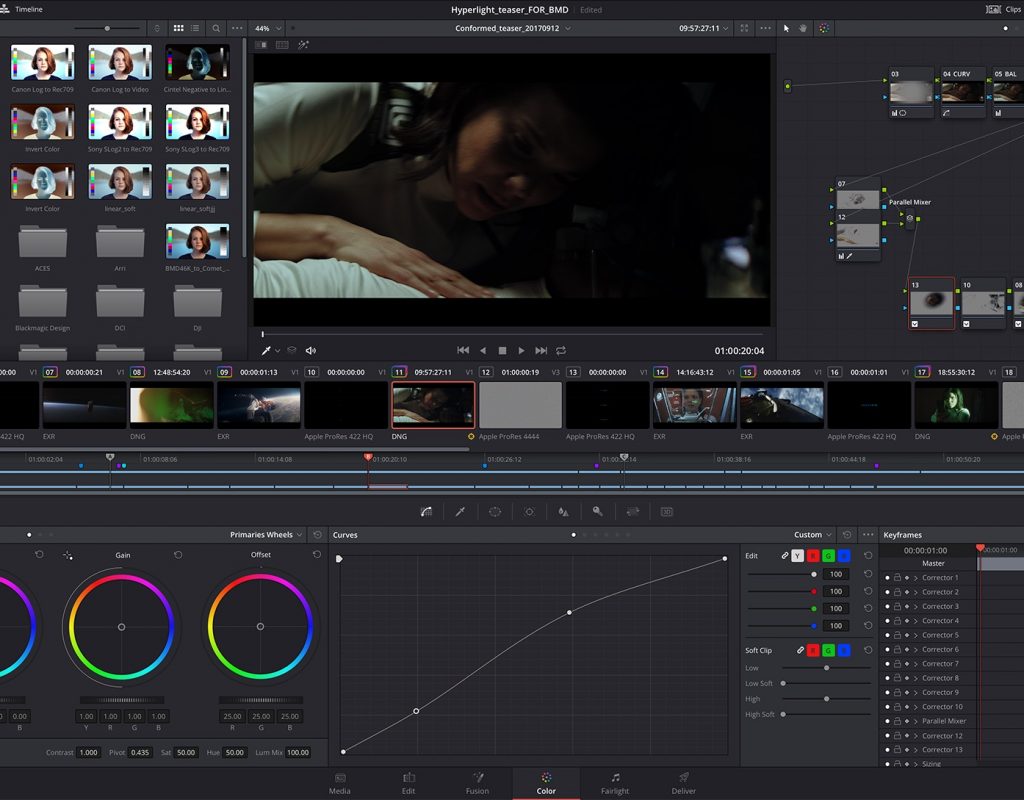The height and width of the screenshot is (800, 1024).
Task: Enable the green curve channel
Action: (x=829, y=556)
